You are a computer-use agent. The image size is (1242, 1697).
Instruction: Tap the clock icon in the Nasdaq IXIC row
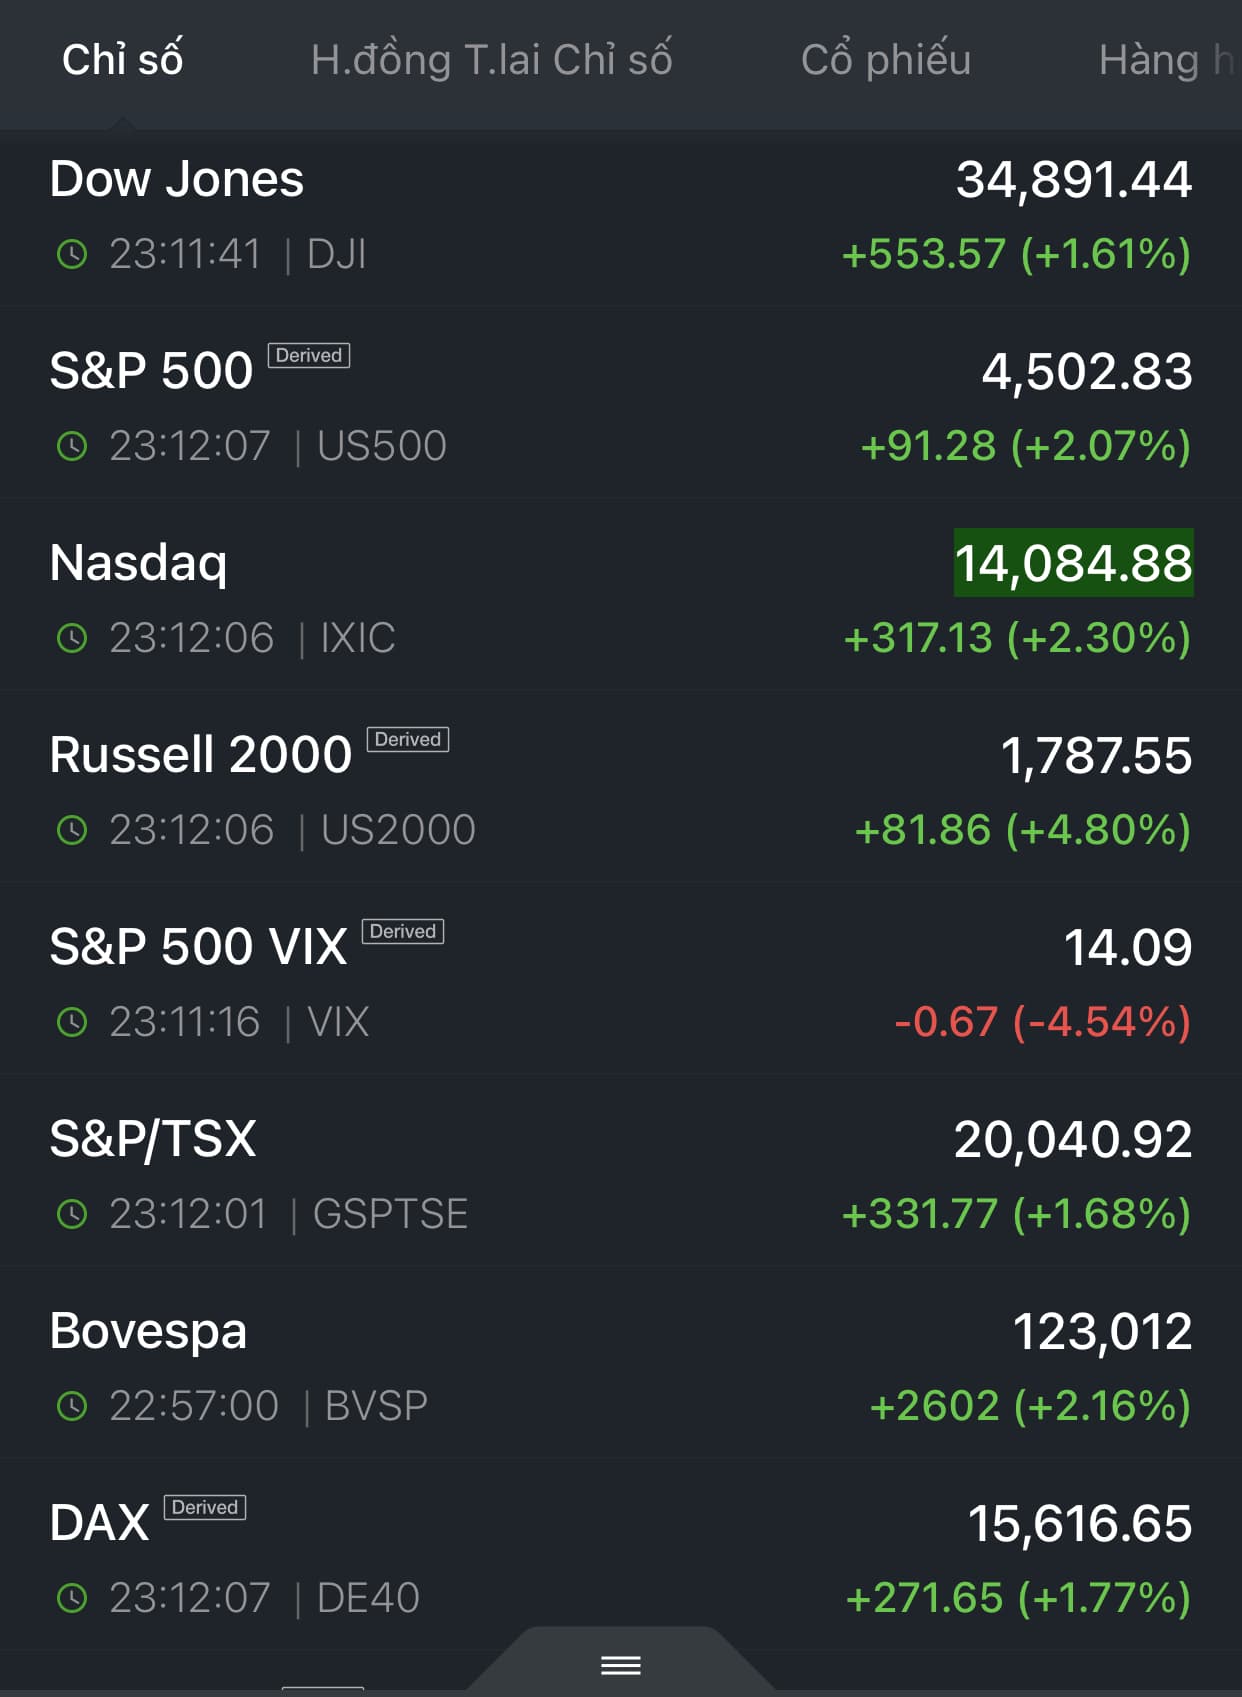(72, 638)
